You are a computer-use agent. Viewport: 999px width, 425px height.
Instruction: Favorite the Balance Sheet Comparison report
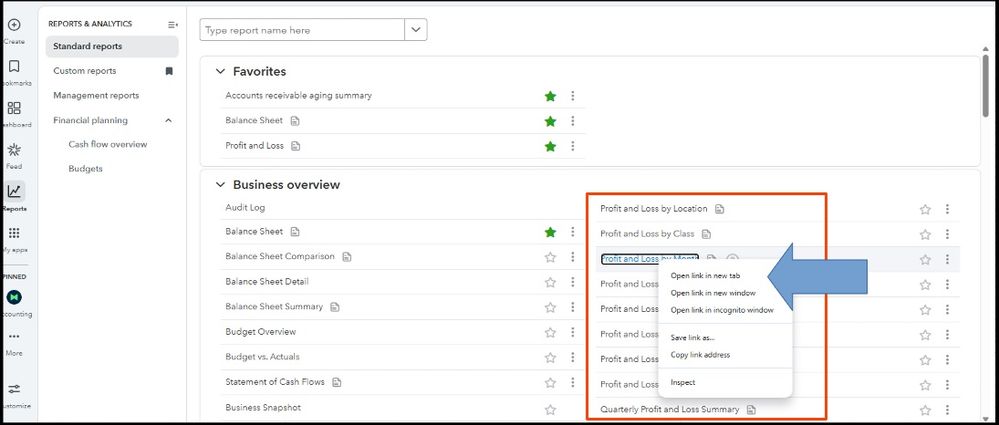pos(550,257)
